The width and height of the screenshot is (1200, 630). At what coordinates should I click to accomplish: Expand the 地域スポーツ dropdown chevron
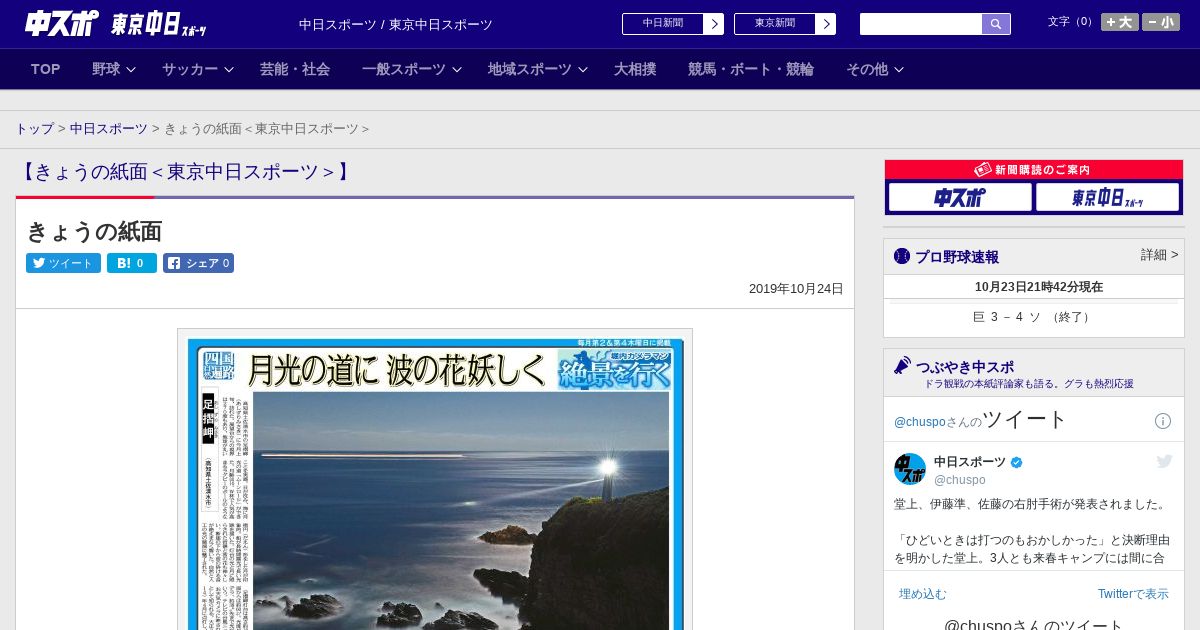click(583, 69)
